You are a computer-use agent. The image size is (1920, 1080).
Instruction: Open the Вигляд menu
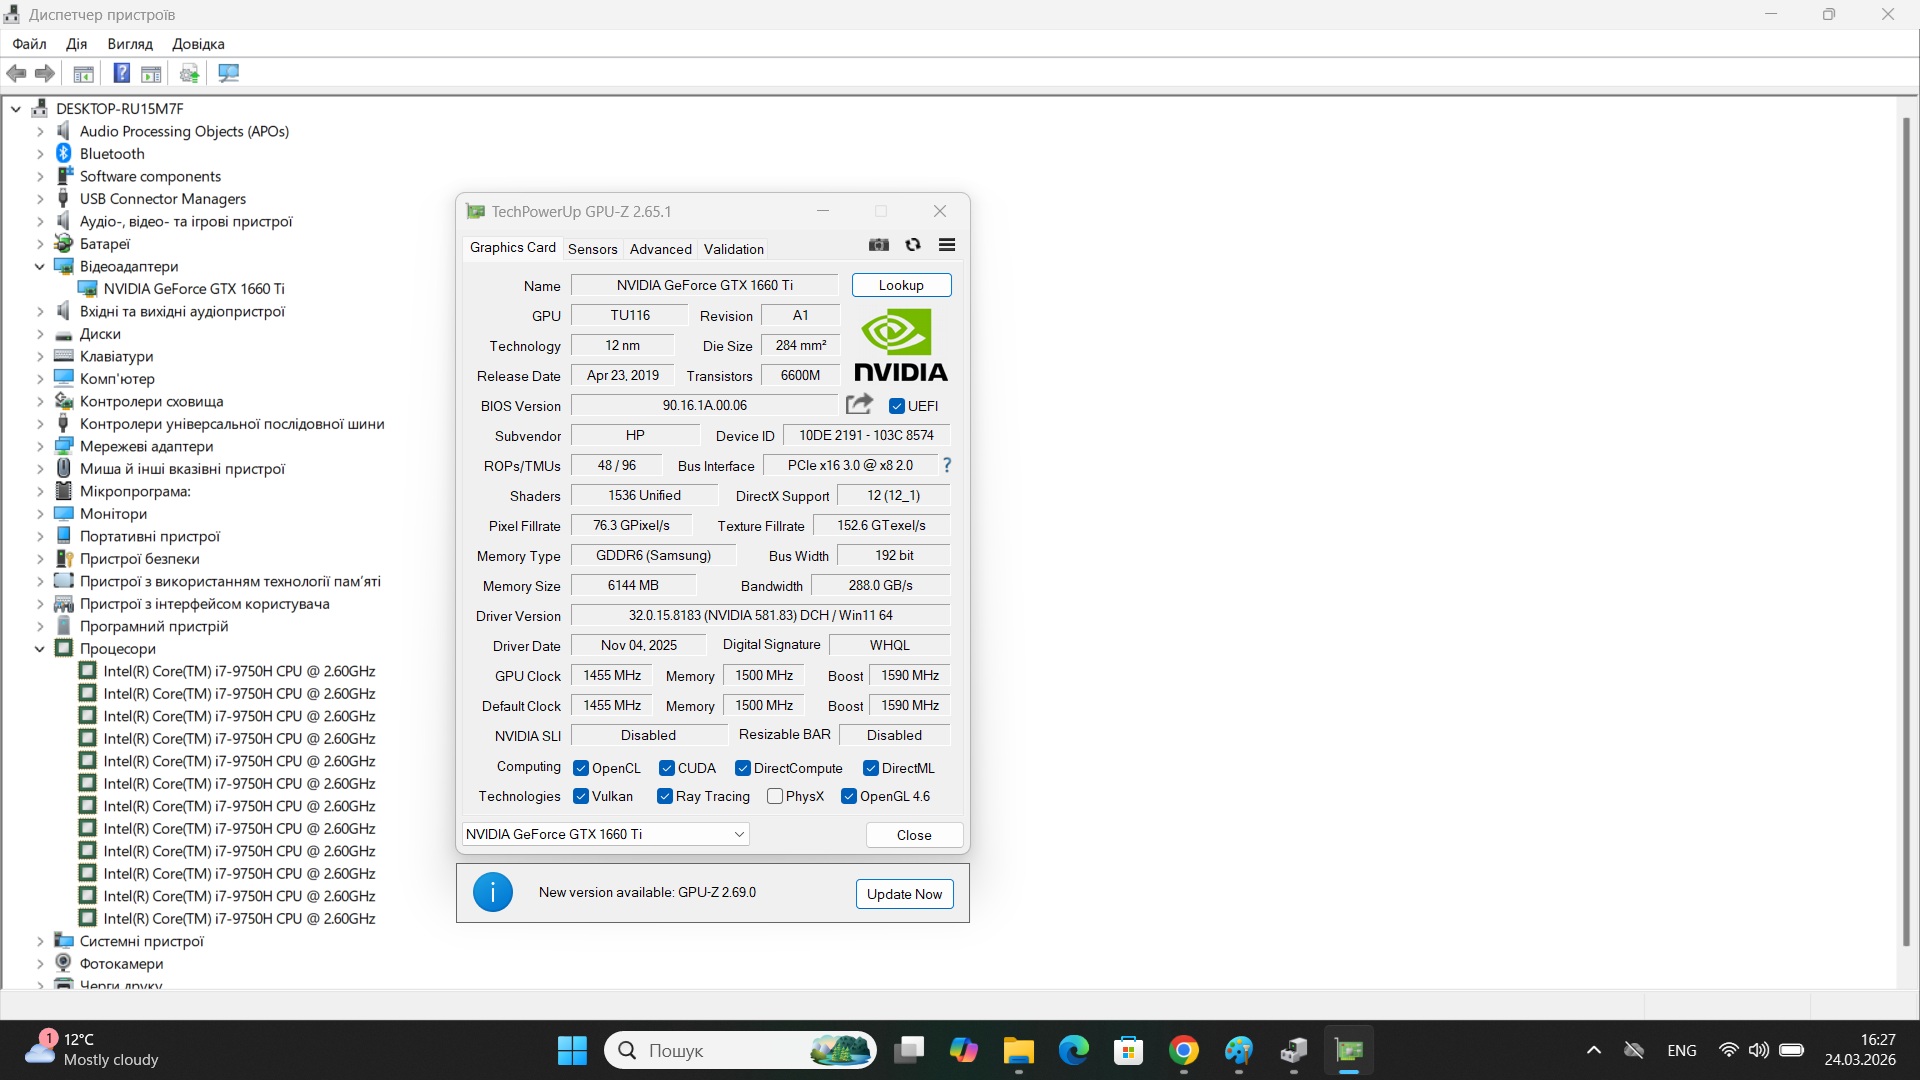[x=130, y=44]
